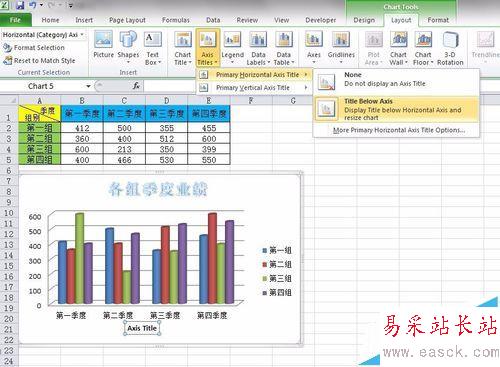Switch to the Formulas tab
The image size is (500, 367).
pos(176,20)
